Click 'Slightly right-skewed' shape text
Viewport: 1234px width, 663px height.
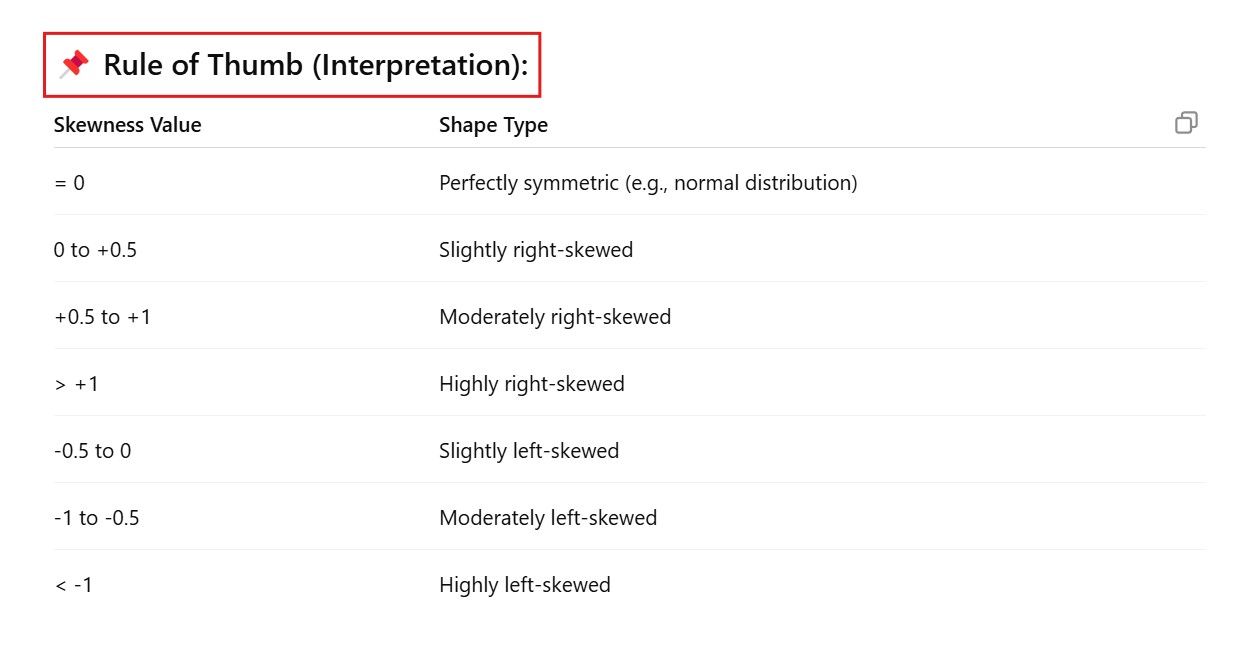(536, 250)
